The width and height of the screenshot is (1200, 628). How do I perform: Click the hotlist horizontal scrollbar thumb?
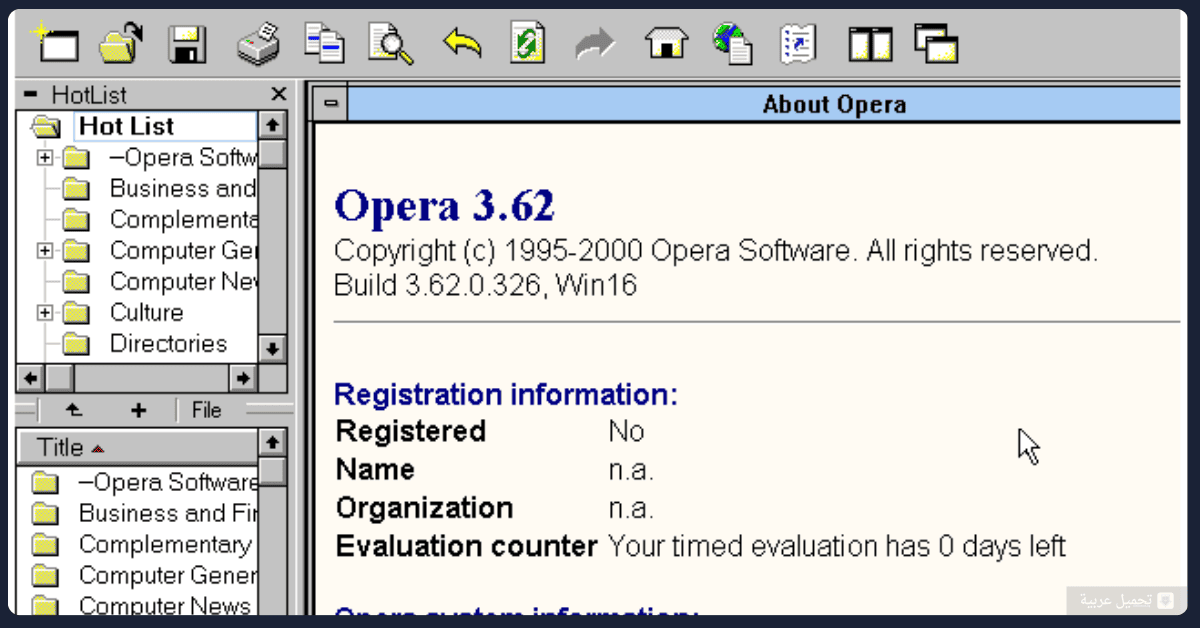[x=59, y=378]
